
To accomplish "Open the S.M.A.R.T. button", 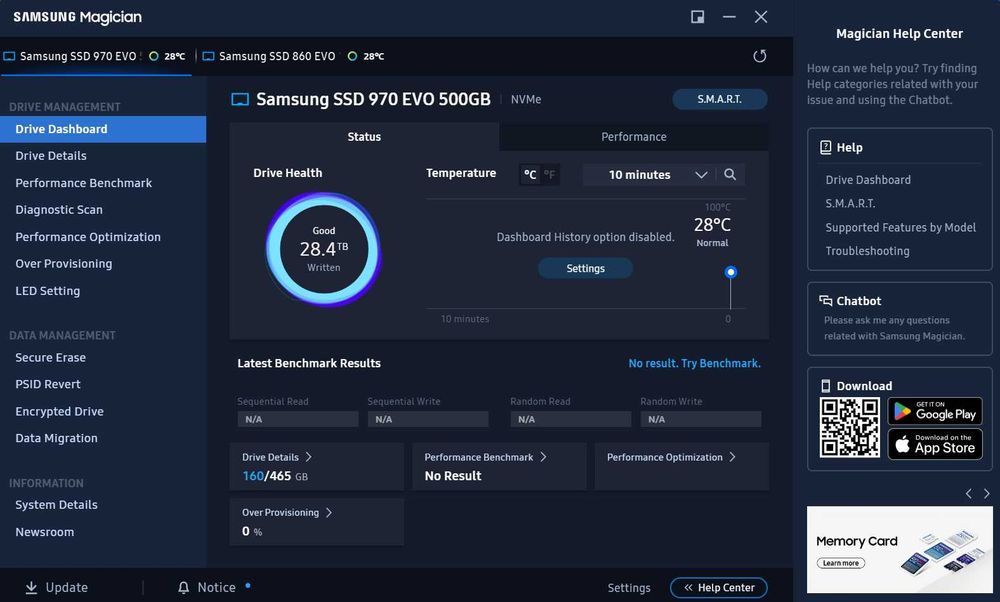I will click(719, 99).
